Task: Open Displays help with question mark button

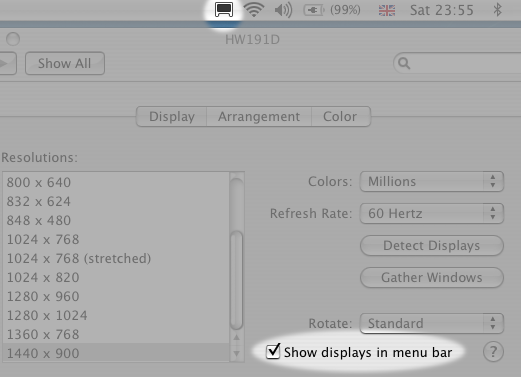Action: 493,352
